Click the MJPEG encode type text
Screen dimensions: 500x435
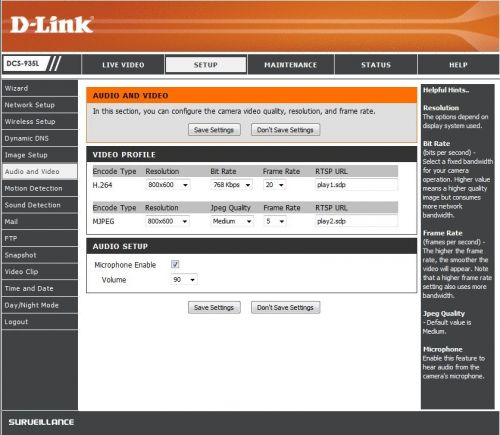103,221
